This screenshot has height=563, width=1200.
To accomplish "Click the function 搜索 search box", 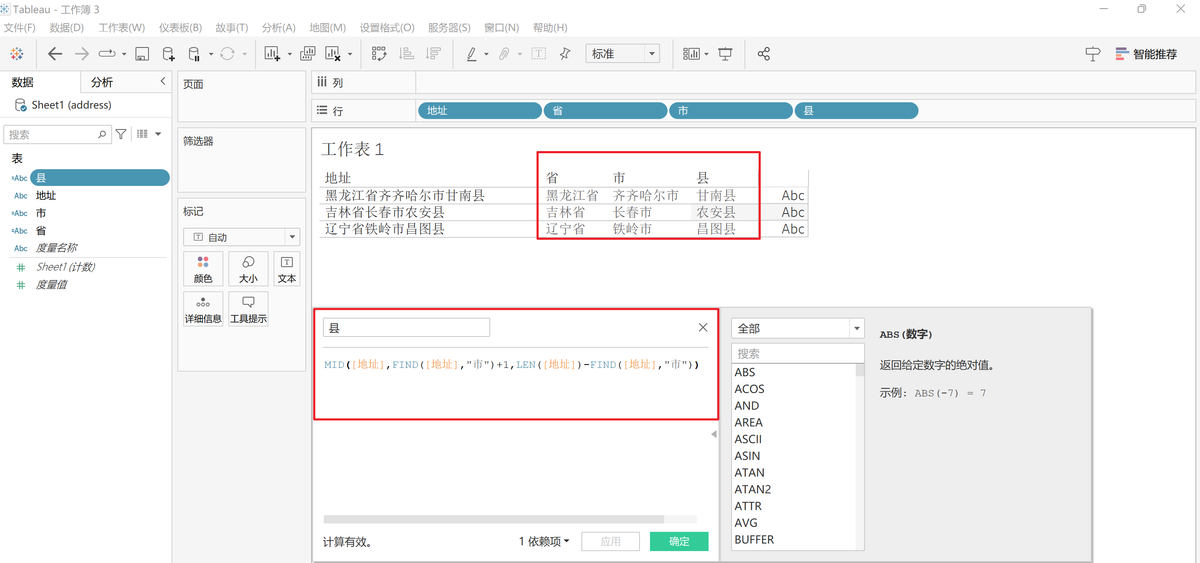I will click(798, 353).
